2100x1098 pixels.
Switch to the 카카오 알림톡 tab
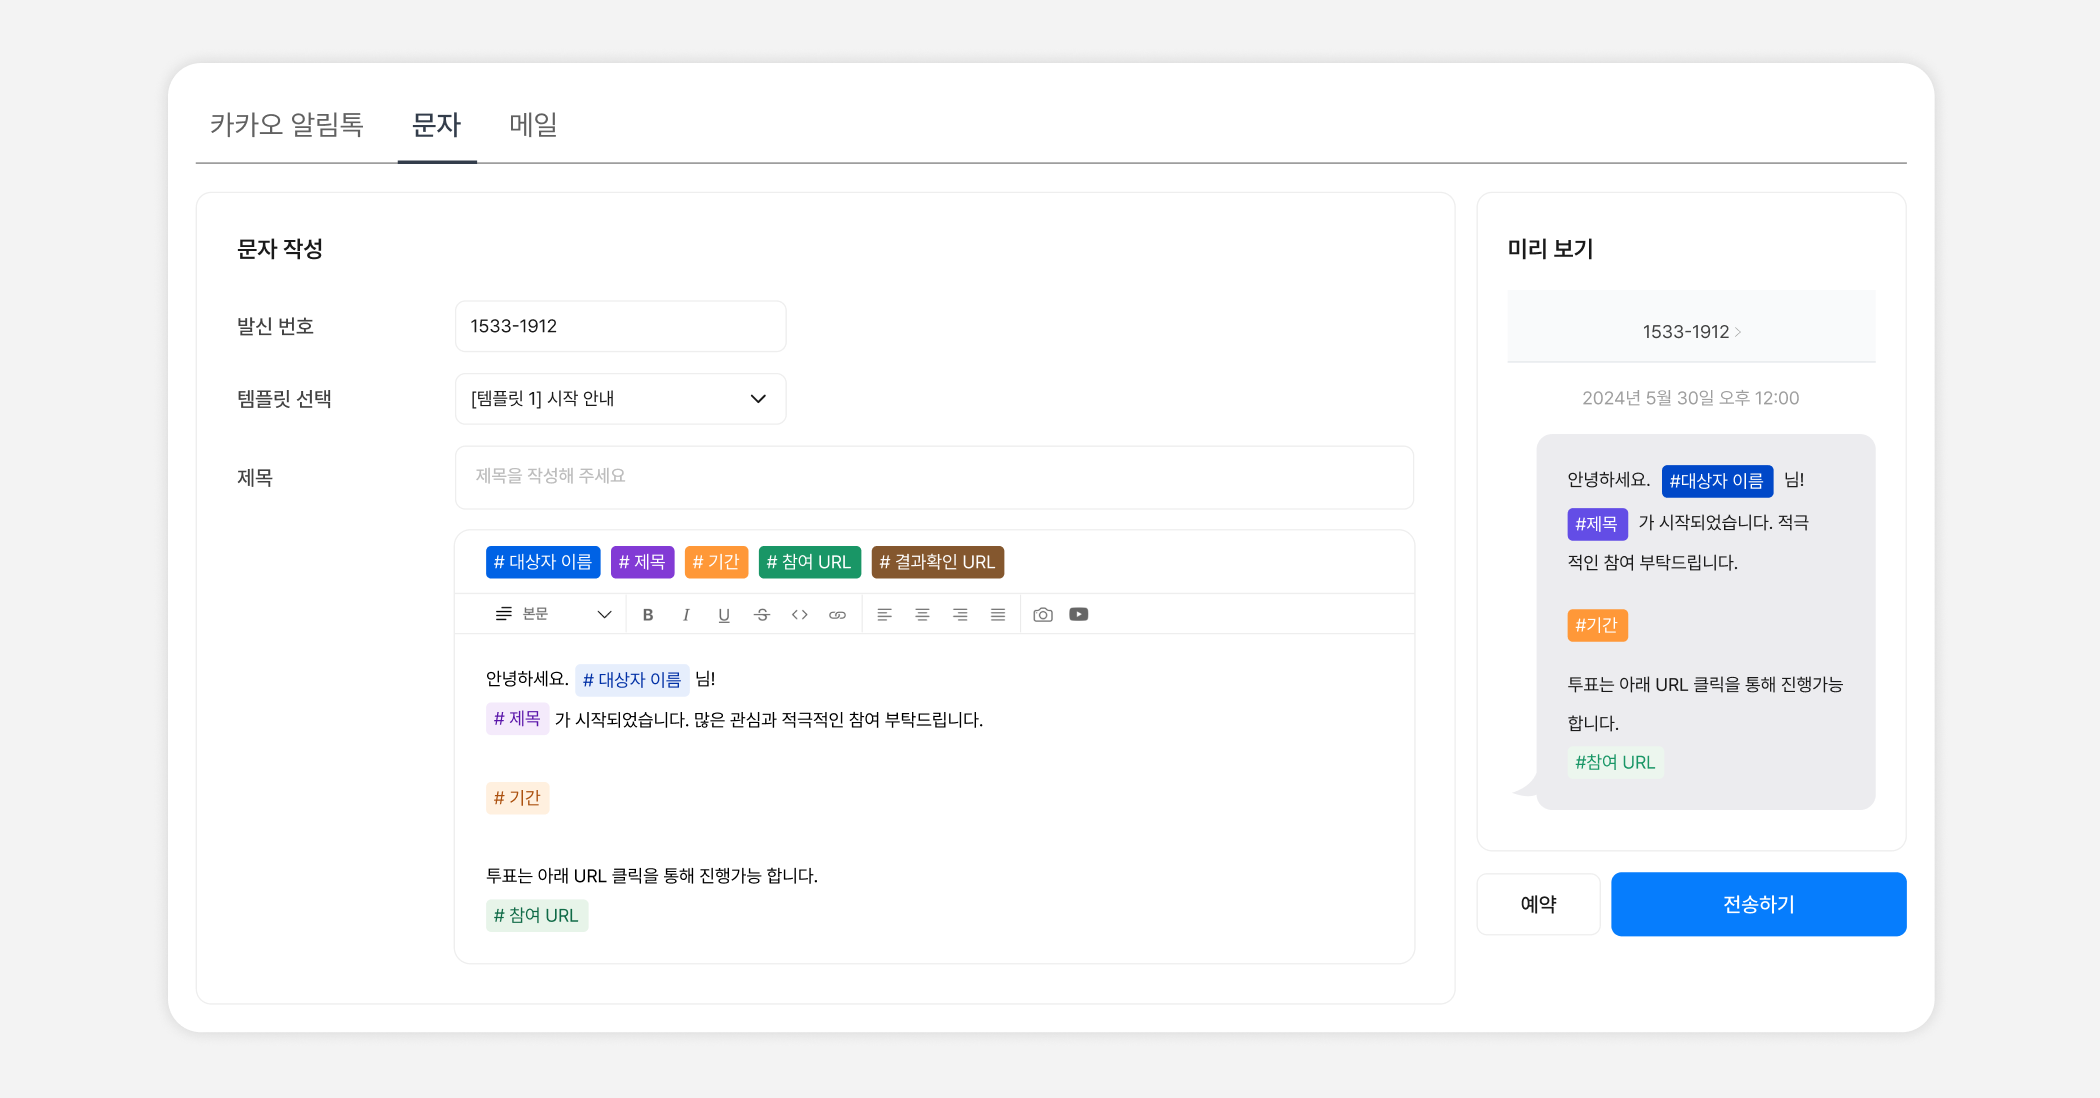(286, 125)
